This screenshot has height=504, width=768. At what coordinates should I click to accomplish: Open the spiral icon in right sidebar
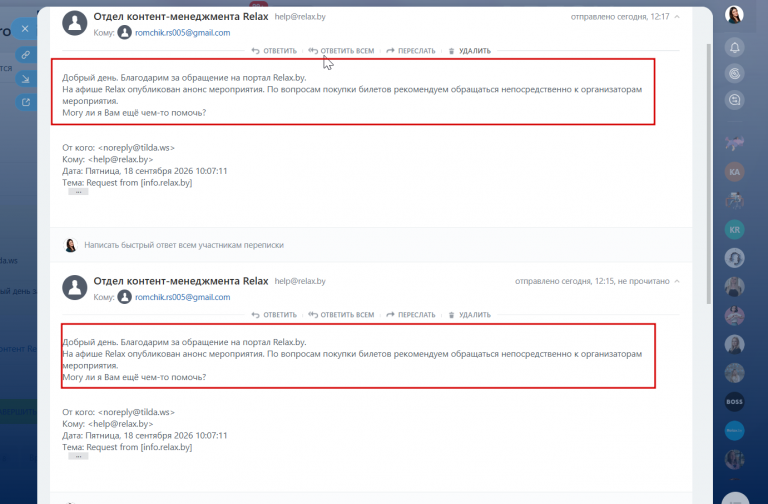[x=735, y=73]
